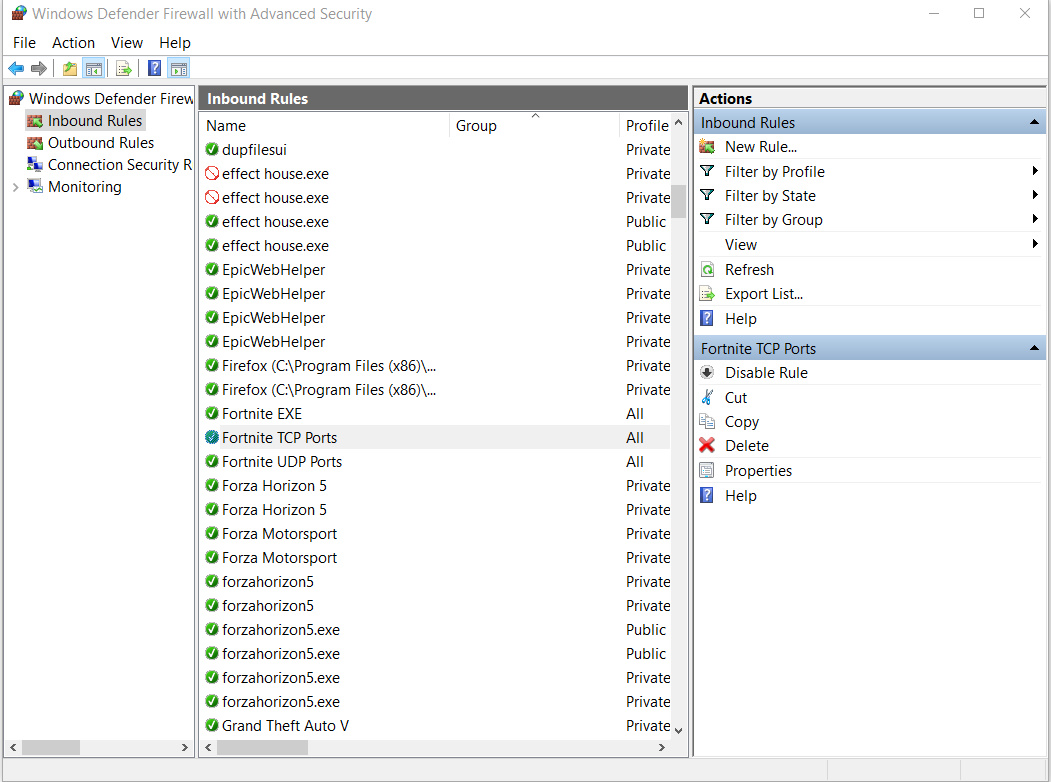Click the Export List toolbar icon
The width and height of the screenshot is (1051, 782).
click(123, 68)
